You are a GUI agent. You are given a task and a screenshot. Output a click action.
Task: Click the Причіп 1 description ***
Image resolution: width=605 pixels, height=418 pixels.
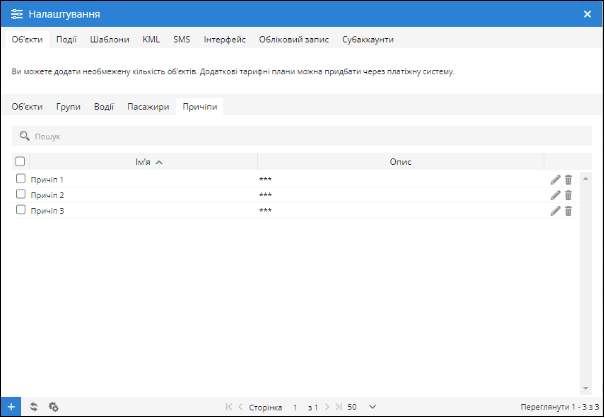pyautogui.click(x=265, y=180)
